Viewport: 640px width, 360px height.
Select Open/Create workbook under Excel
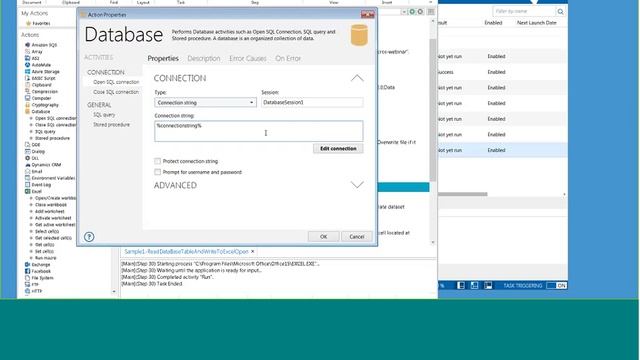(x=56, y=198)
